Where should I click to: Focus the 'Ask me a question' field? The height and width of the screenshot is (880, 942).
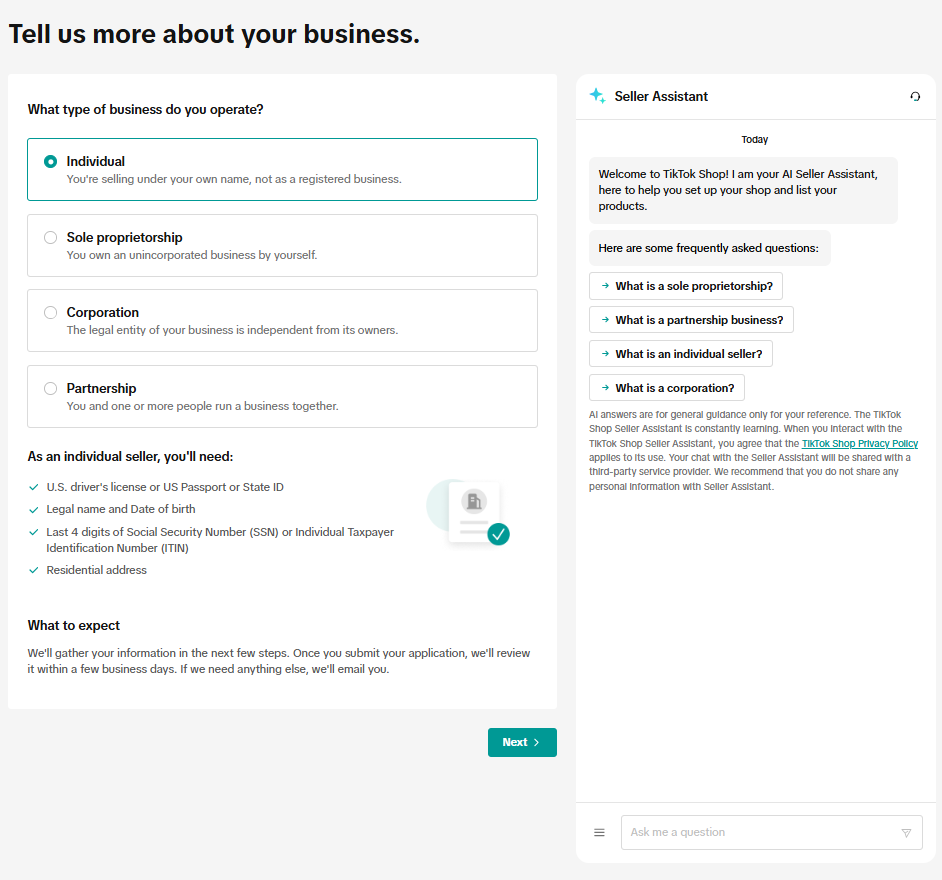760,832
